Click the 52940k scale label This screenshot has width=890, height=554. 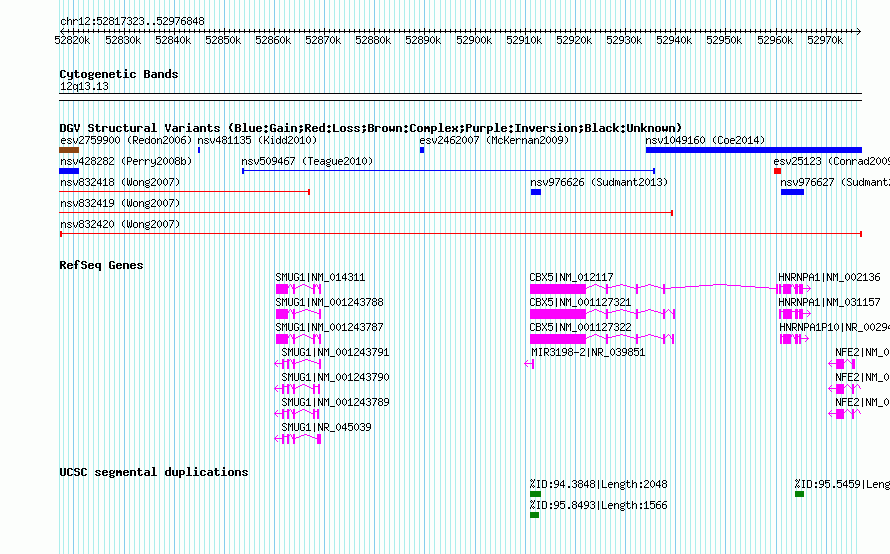coord(674,40)
